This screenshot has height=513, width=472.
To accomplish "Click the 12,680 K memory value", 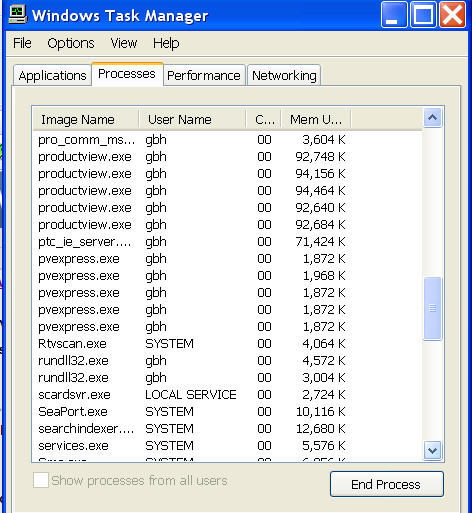I will [x=320, y=429].
